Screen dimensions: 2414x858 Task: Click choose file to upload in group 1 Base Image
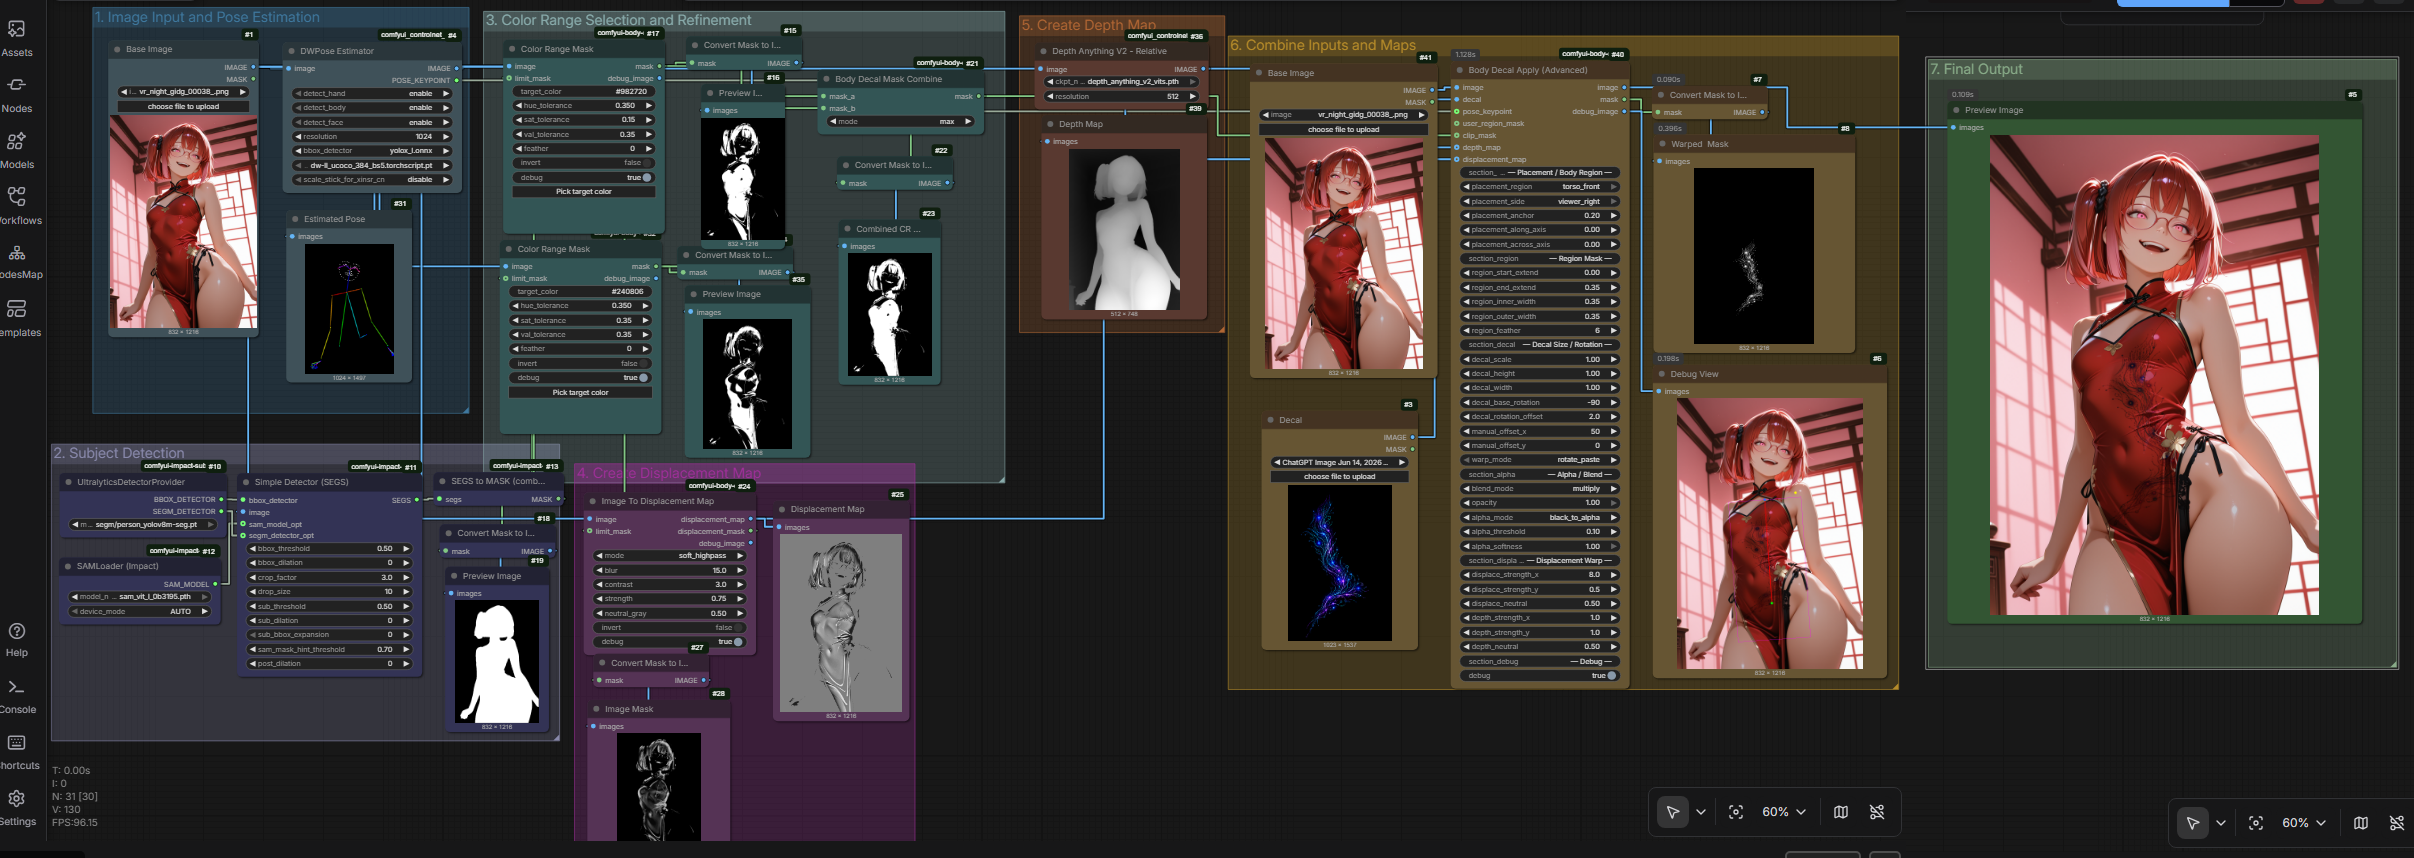183,106
